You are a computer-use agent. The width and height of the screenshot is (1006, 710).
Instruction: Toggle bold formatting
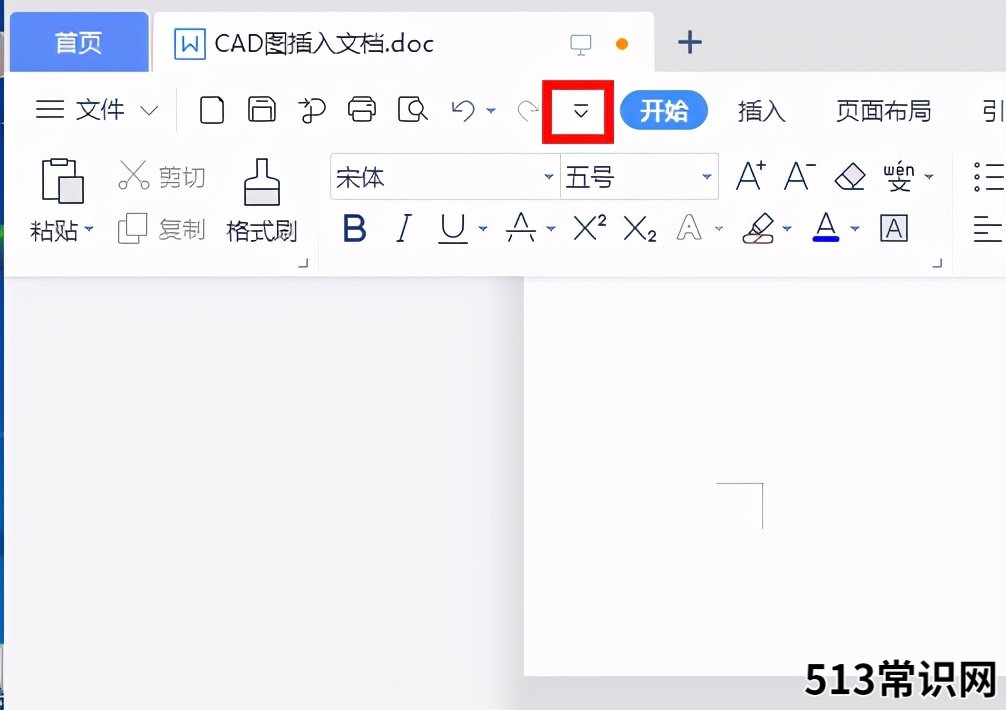354,228
